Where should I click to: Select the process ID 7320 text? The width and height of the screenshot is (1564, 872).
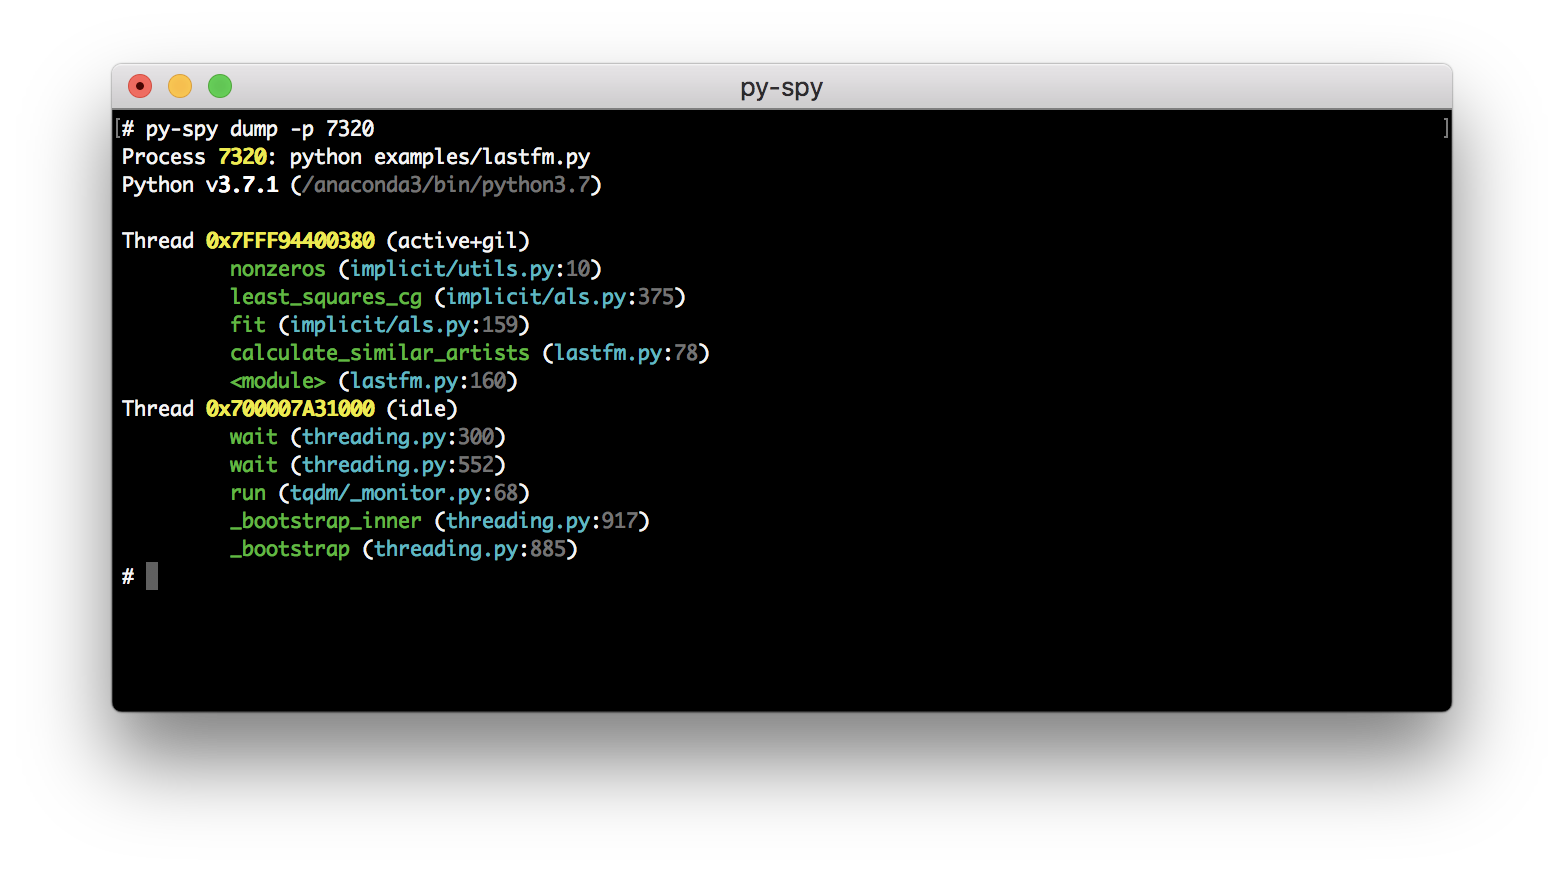[243, 157]
